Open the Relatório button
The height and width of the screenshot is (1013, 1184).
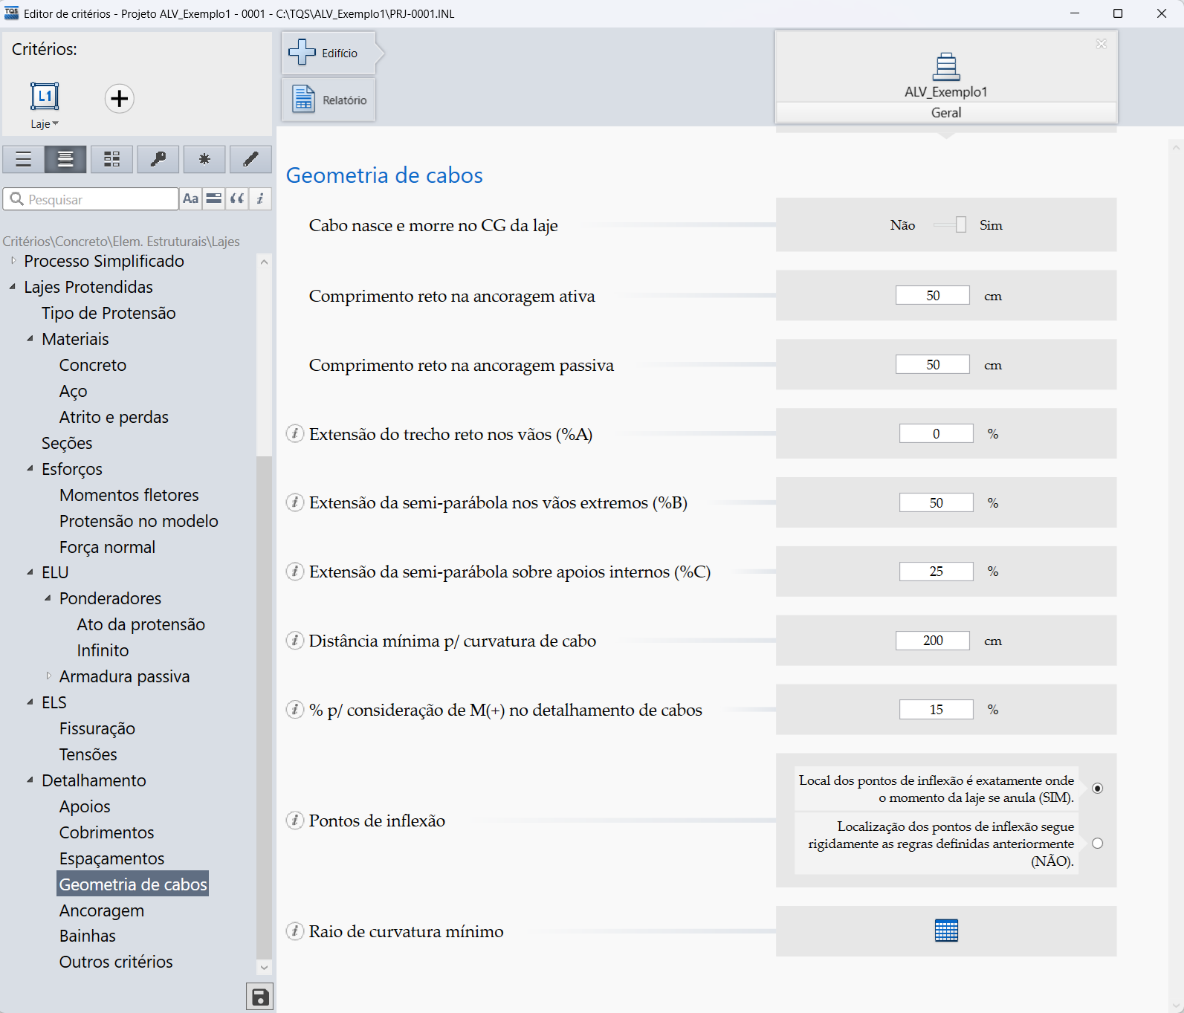coord(328,100)
